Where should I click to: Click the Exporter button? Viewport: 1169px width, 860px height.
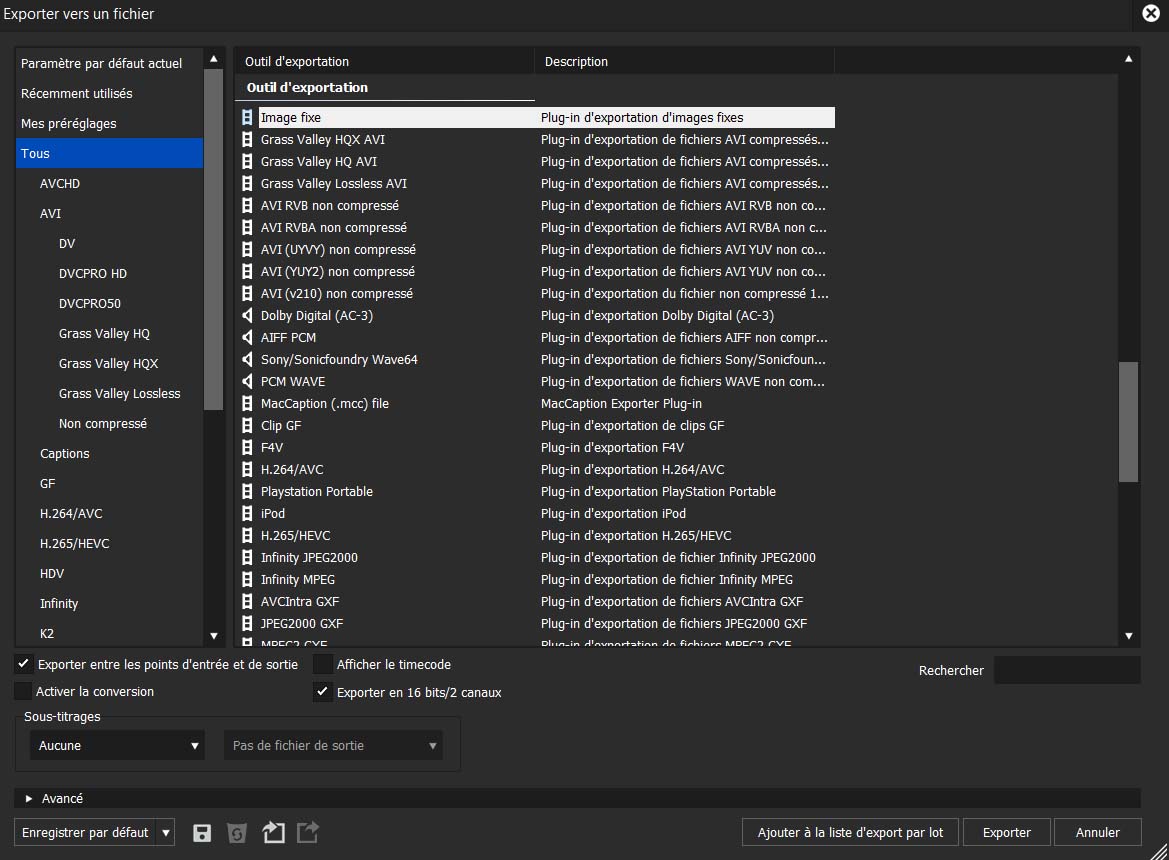point(1006,832)
